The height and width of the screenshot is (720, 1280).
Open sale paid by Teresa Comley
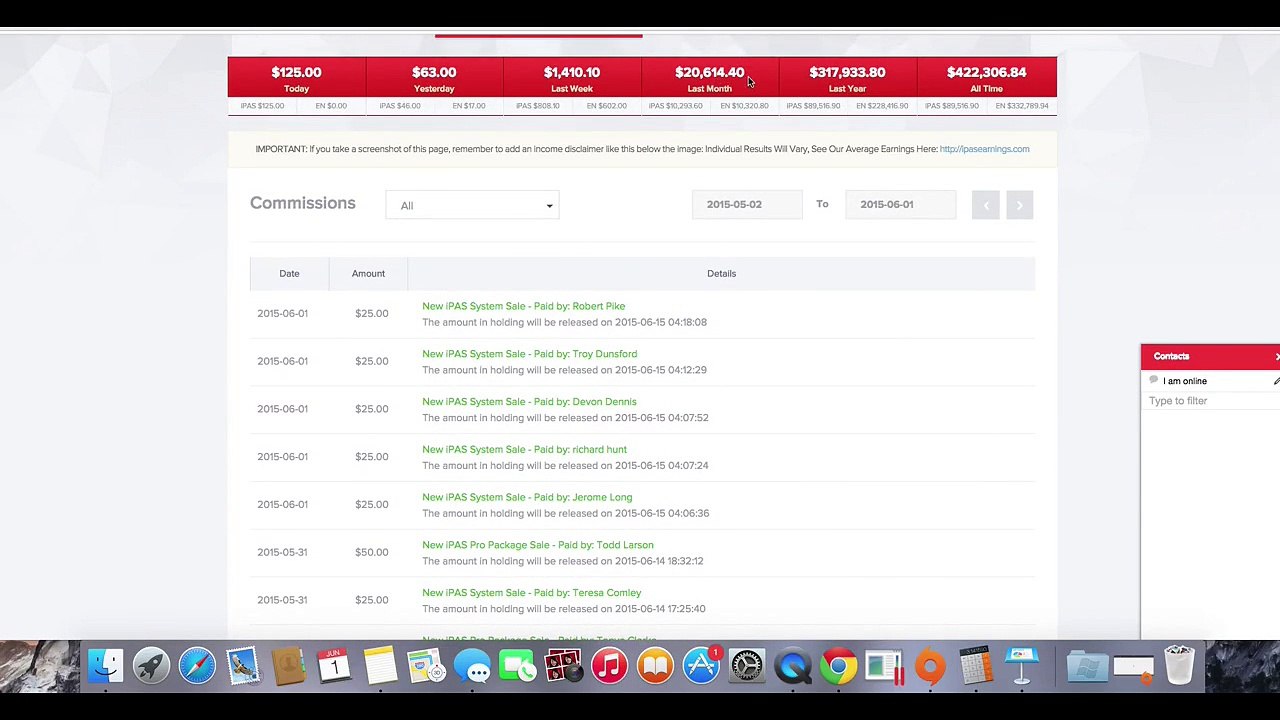531,593
